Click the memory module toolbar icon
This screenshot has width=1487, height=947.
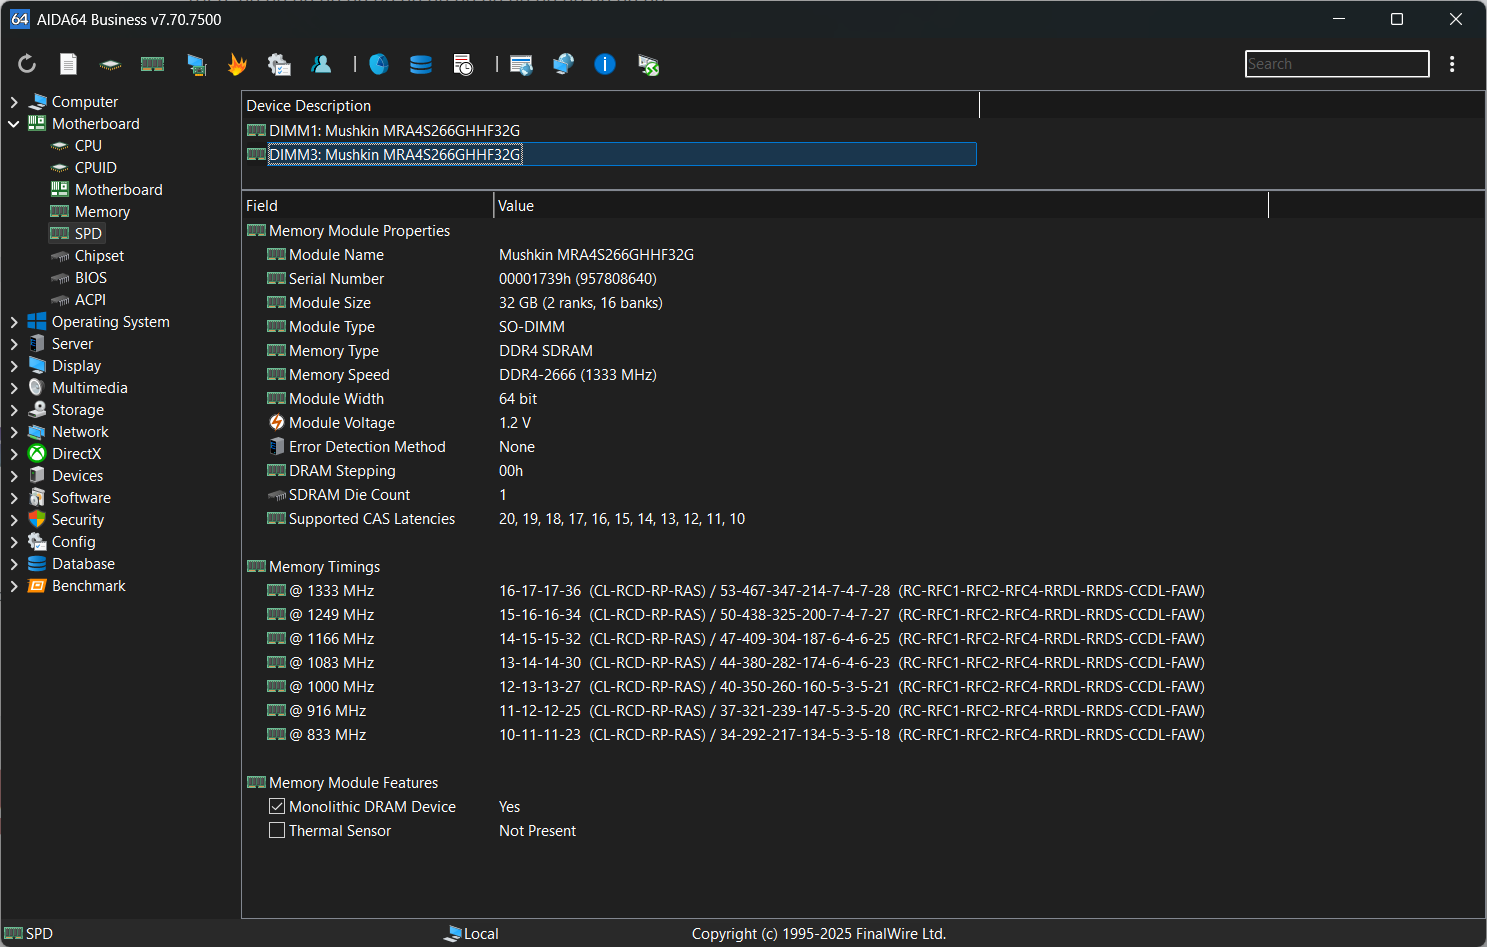click(152, 64)
